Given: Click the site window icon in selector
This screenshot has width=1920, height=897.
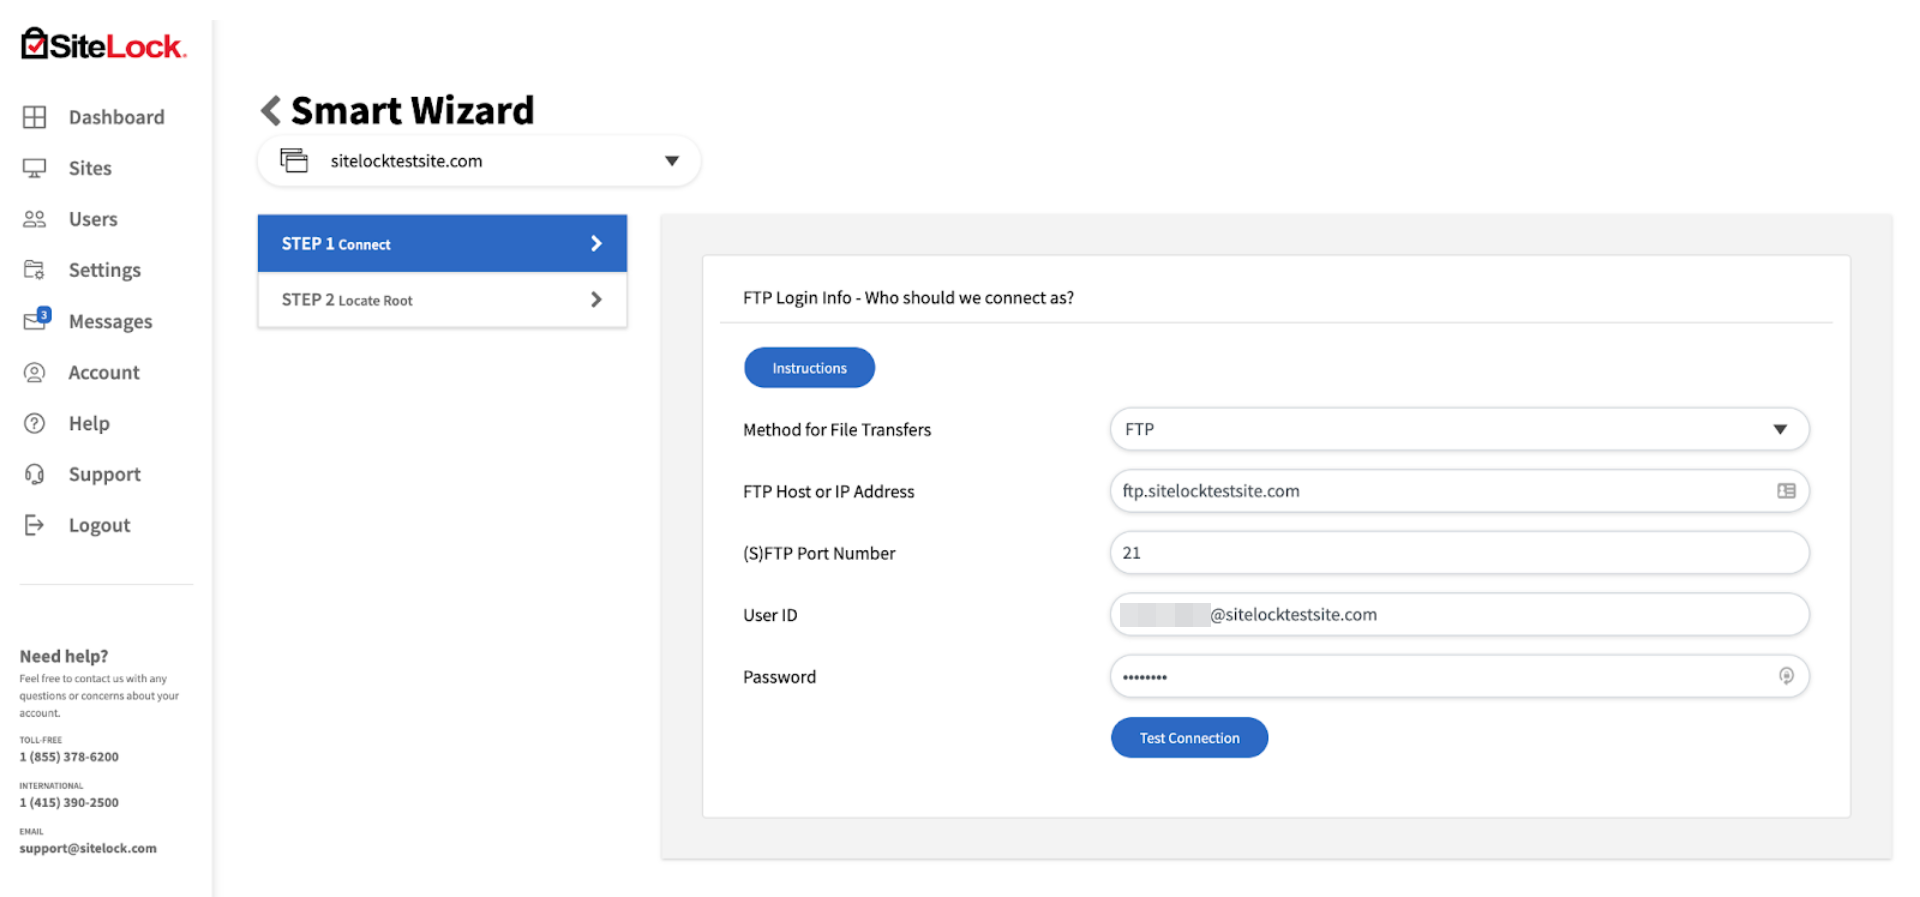Looking at the screenshot, I should 294,160.
